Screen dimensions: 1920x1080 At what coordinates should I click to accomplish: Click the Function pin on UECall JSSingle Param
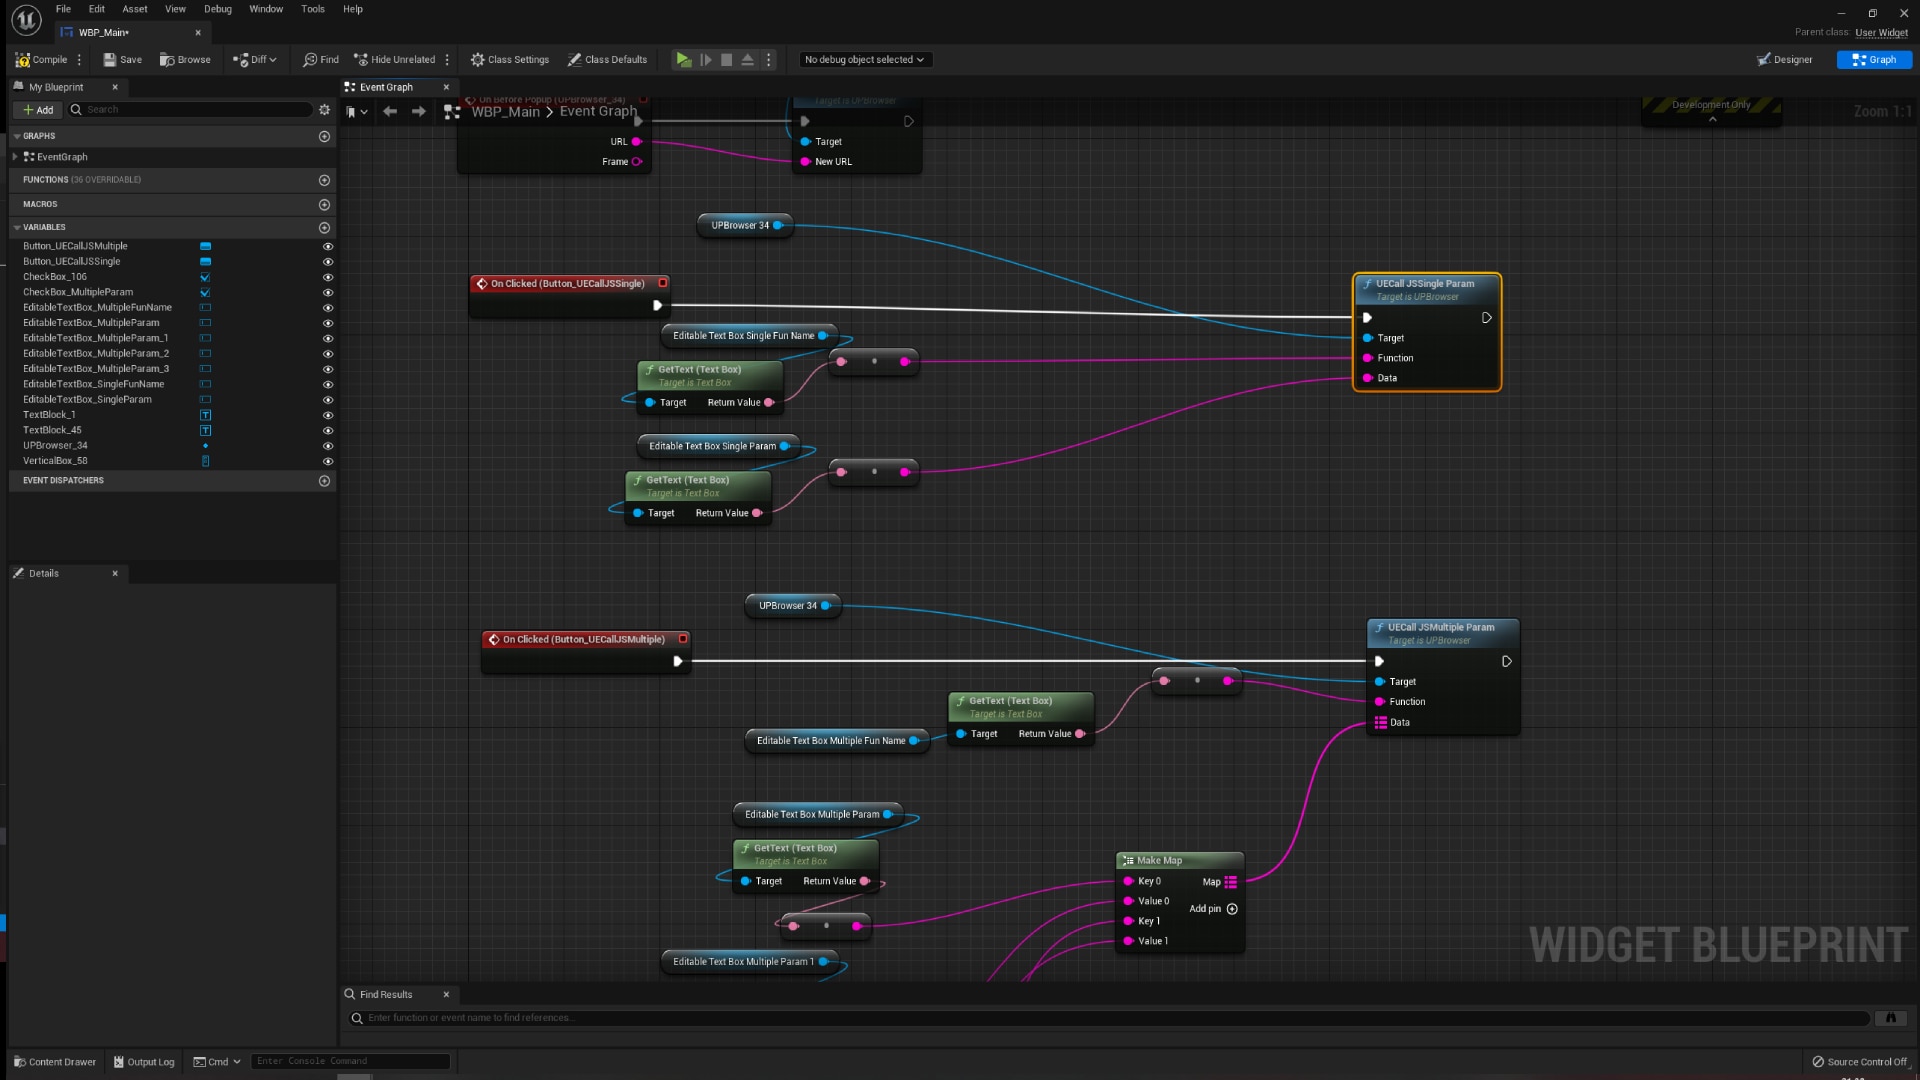[1368, 358]
